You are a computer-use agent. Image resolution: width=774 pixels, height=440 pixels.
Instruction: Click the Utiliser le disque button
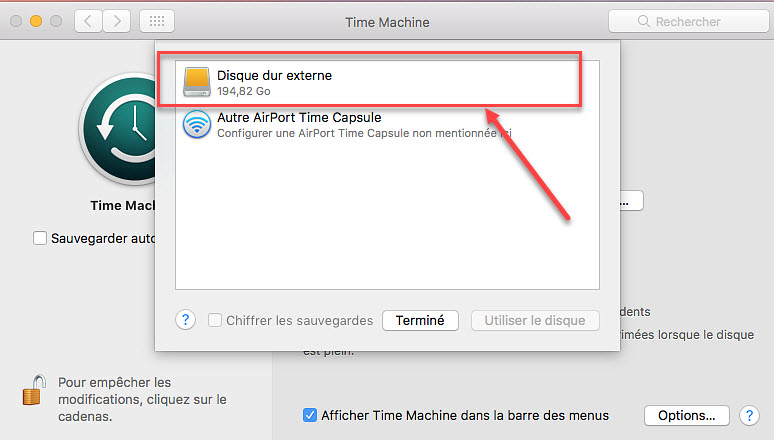535,321
